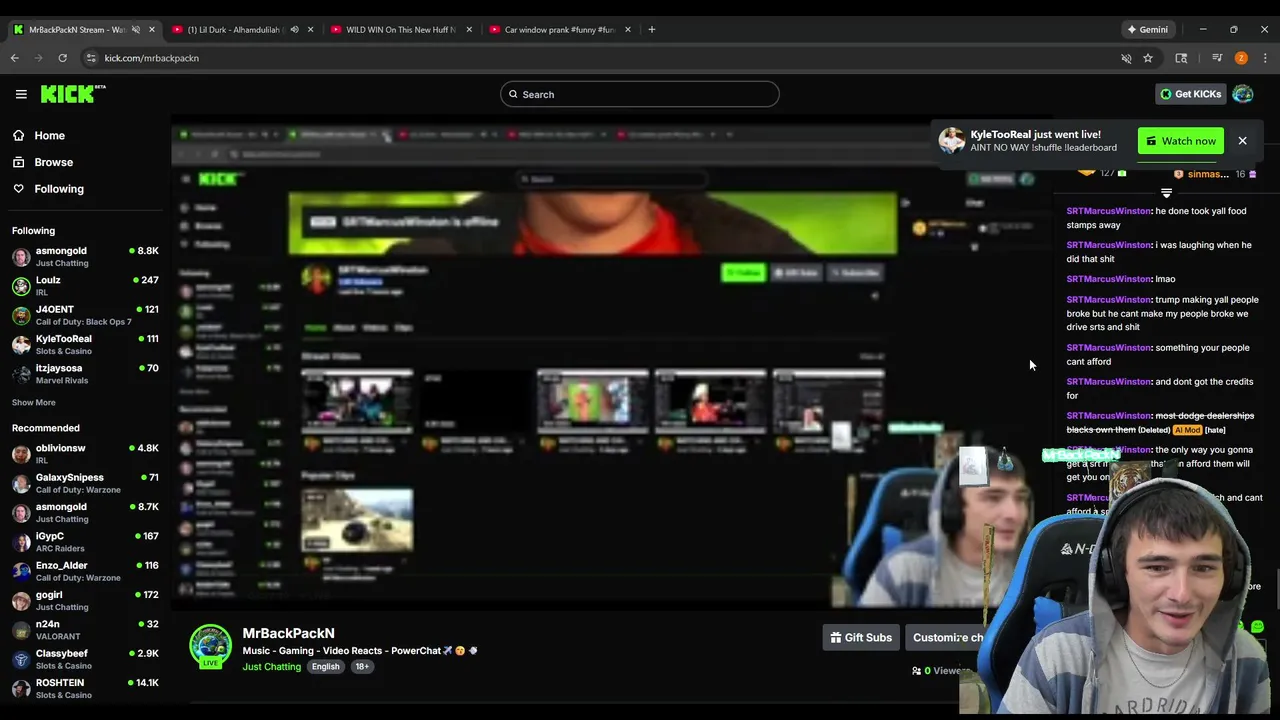
Task: Click the AI Mod badge in chat
Action: [1187, 430]
